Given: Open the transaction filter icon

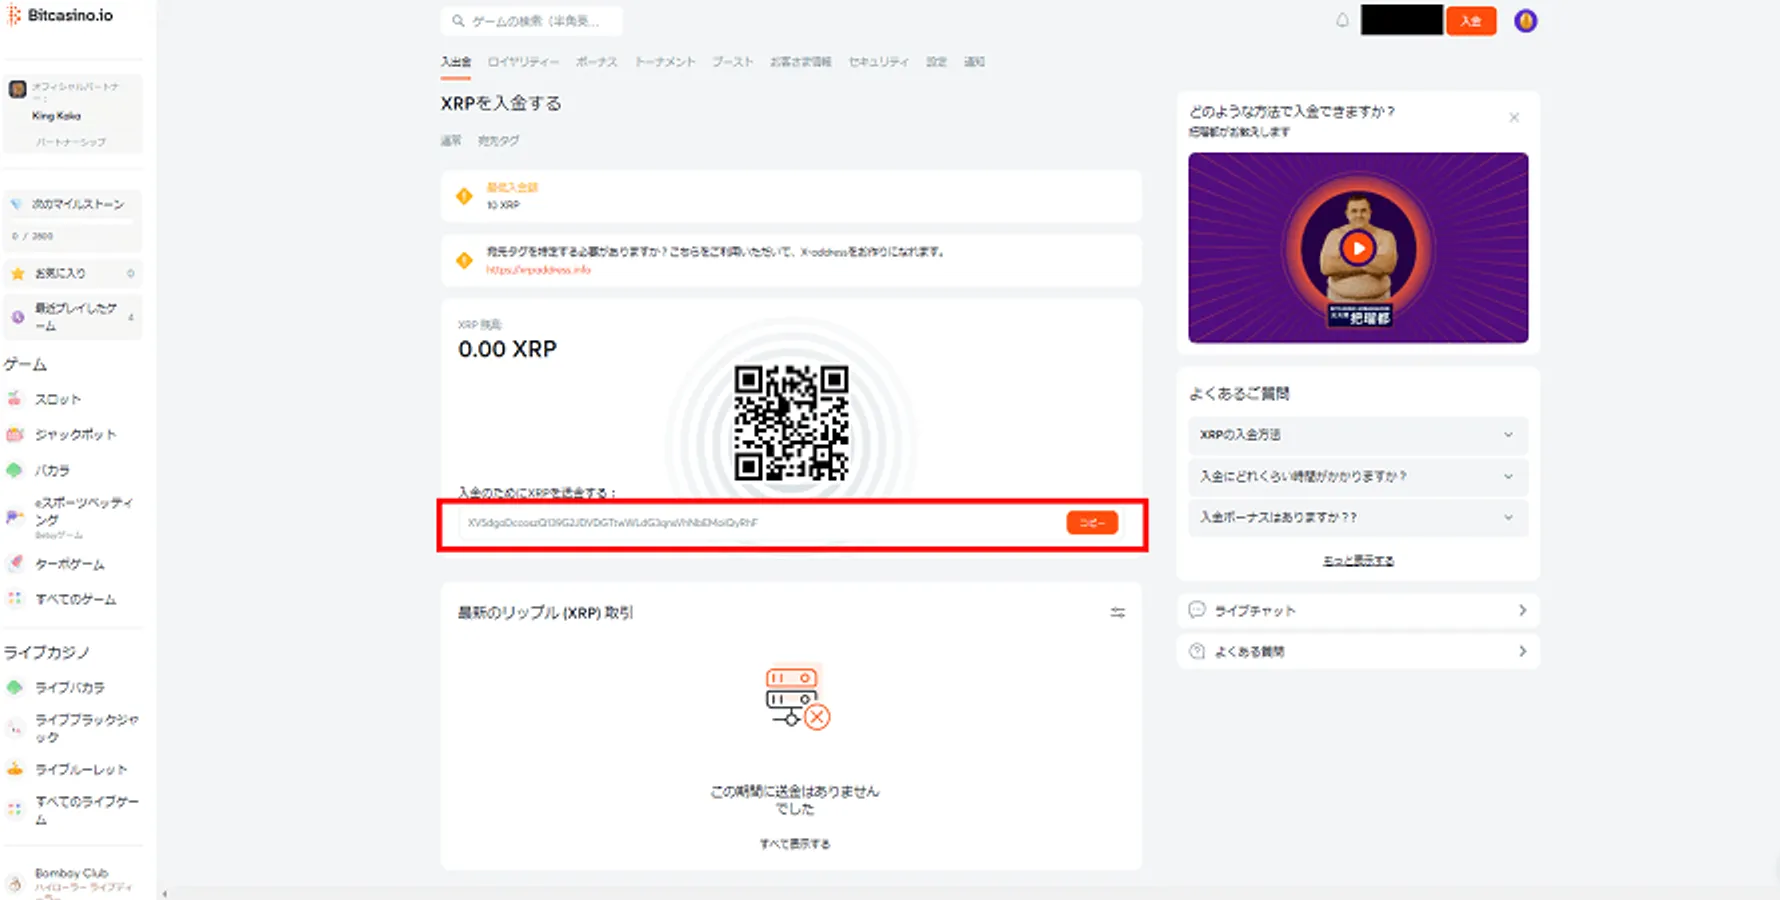Looking at the screenshot, I should (1117, 612).
